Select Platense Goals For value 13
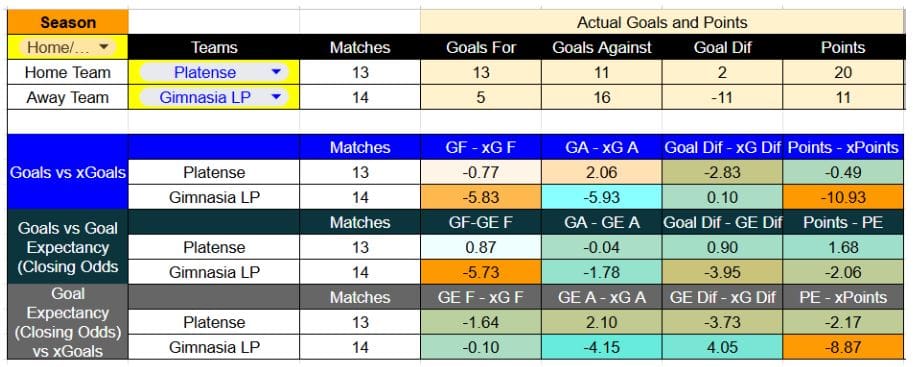 pyautogui.click(x=481, y=72)
